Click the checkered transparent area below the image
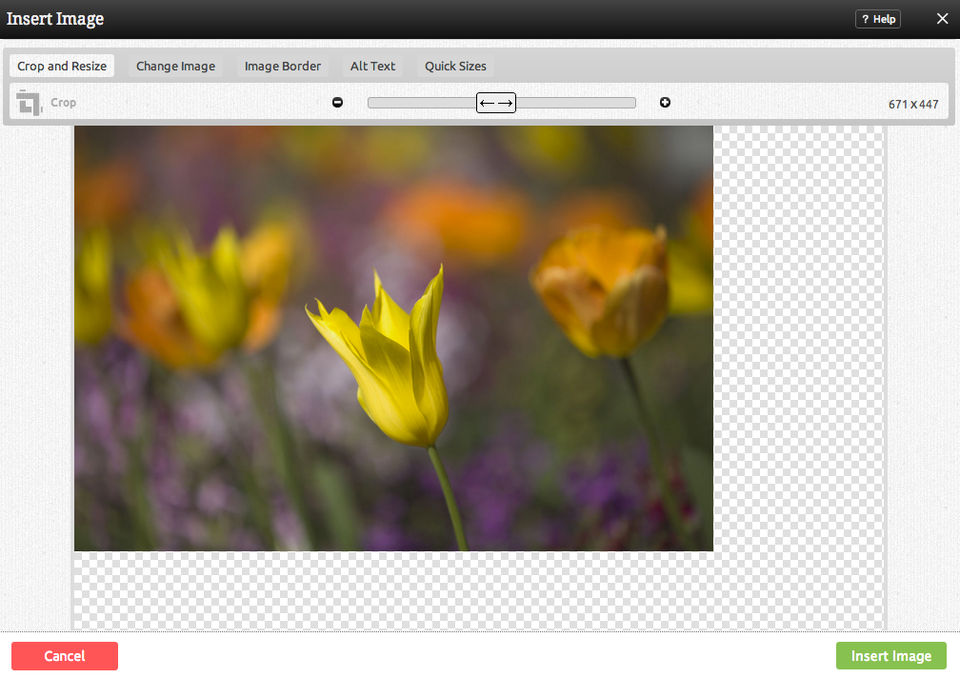 (400, 590)
